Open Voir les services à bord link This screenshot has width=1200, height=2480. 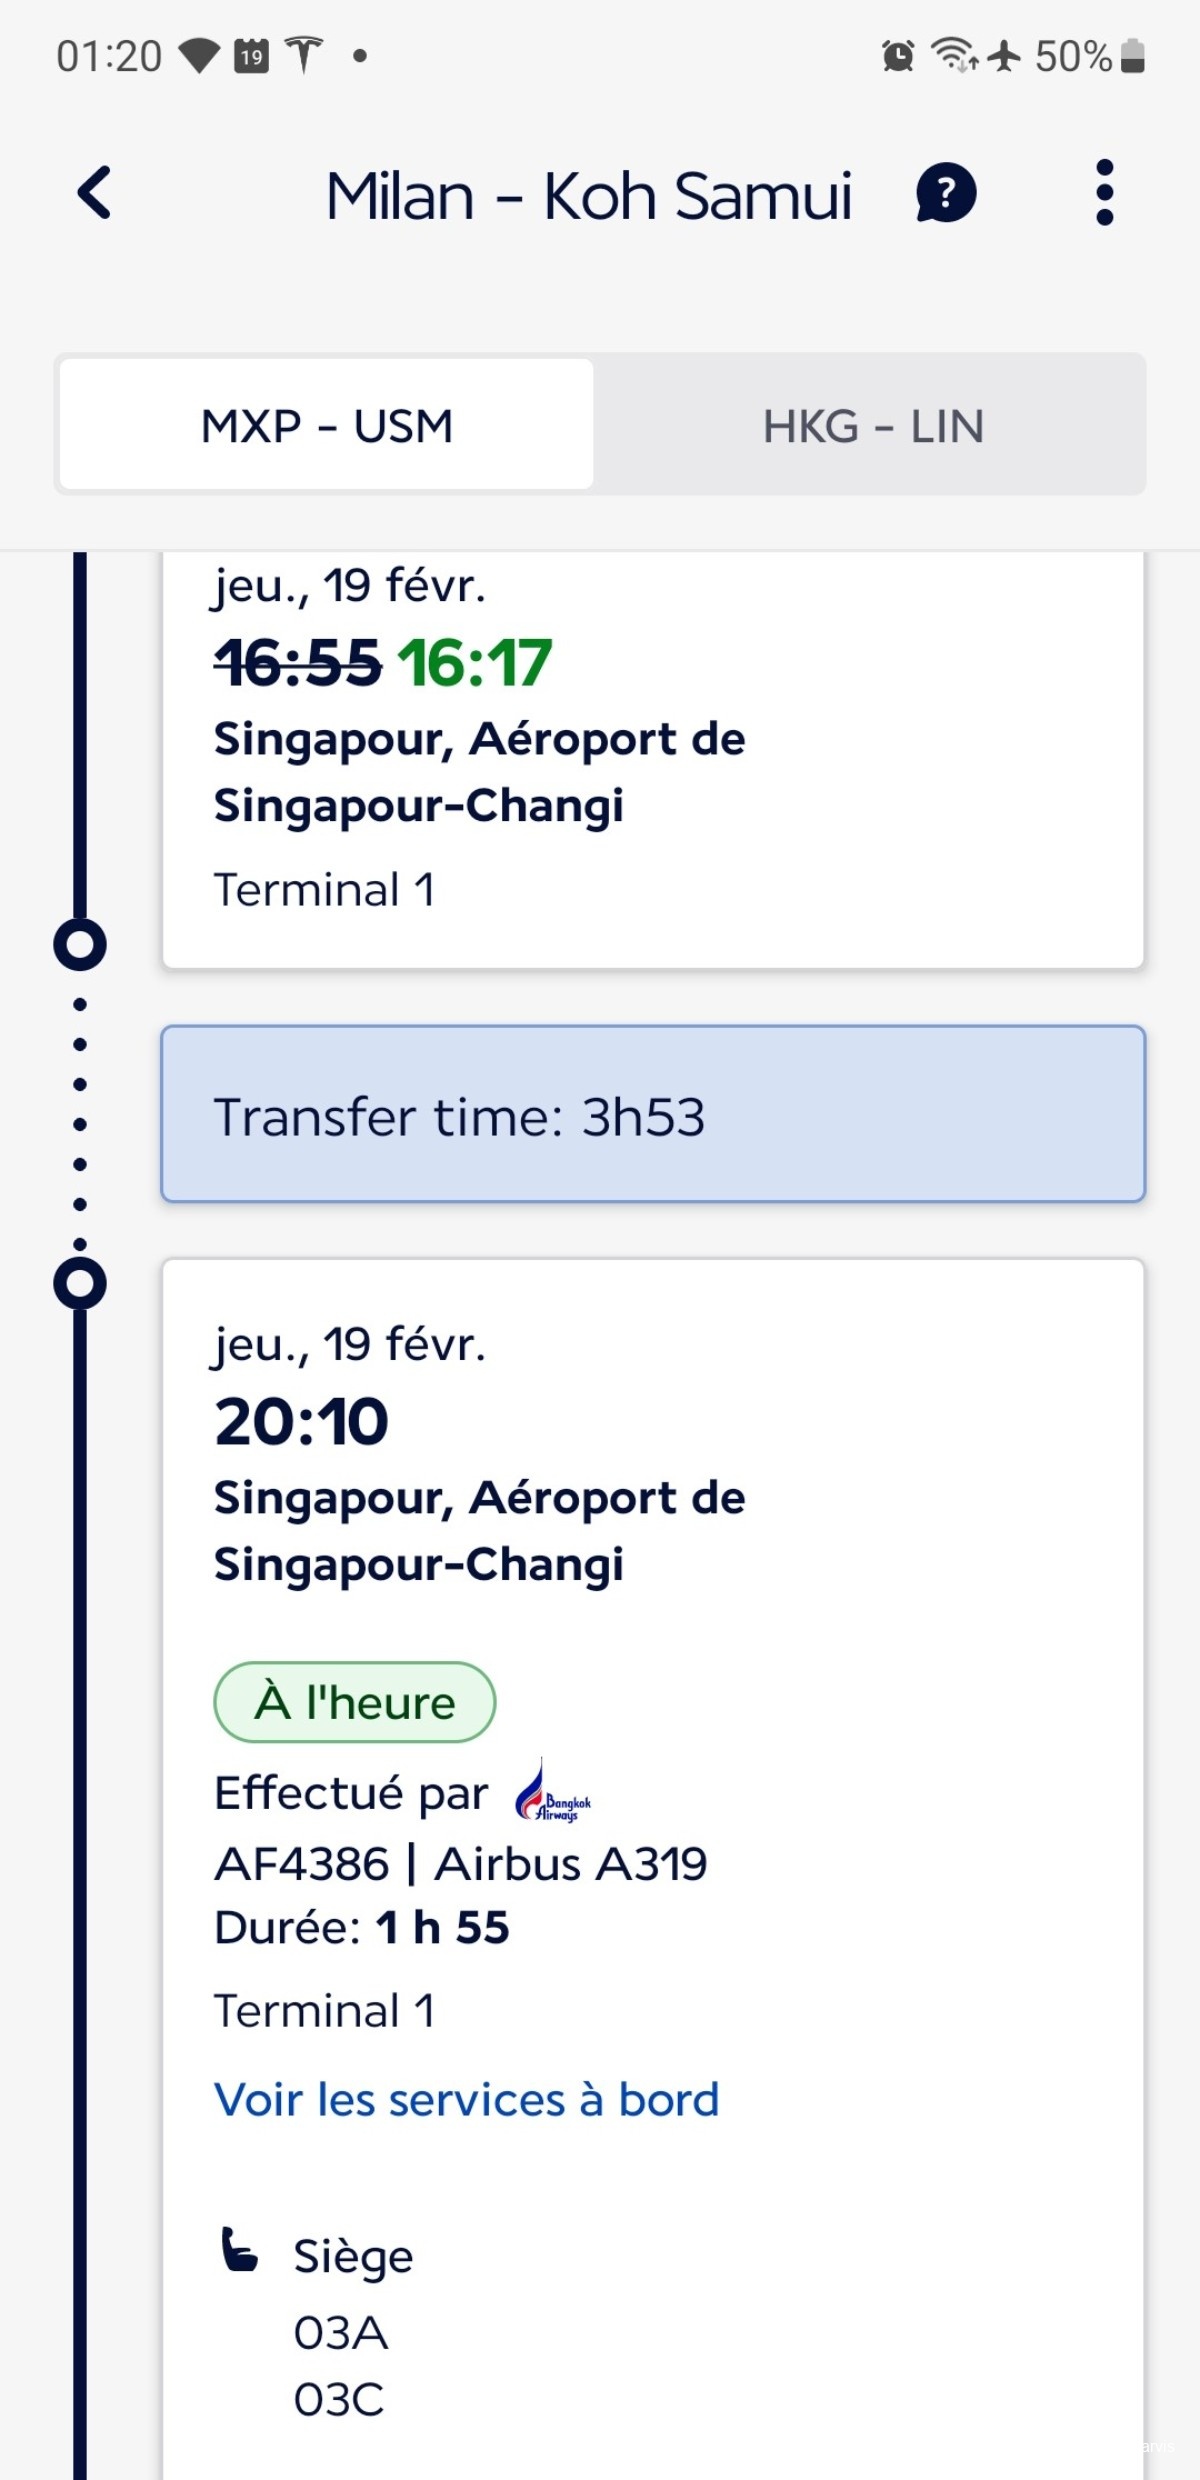point(467,2100)
